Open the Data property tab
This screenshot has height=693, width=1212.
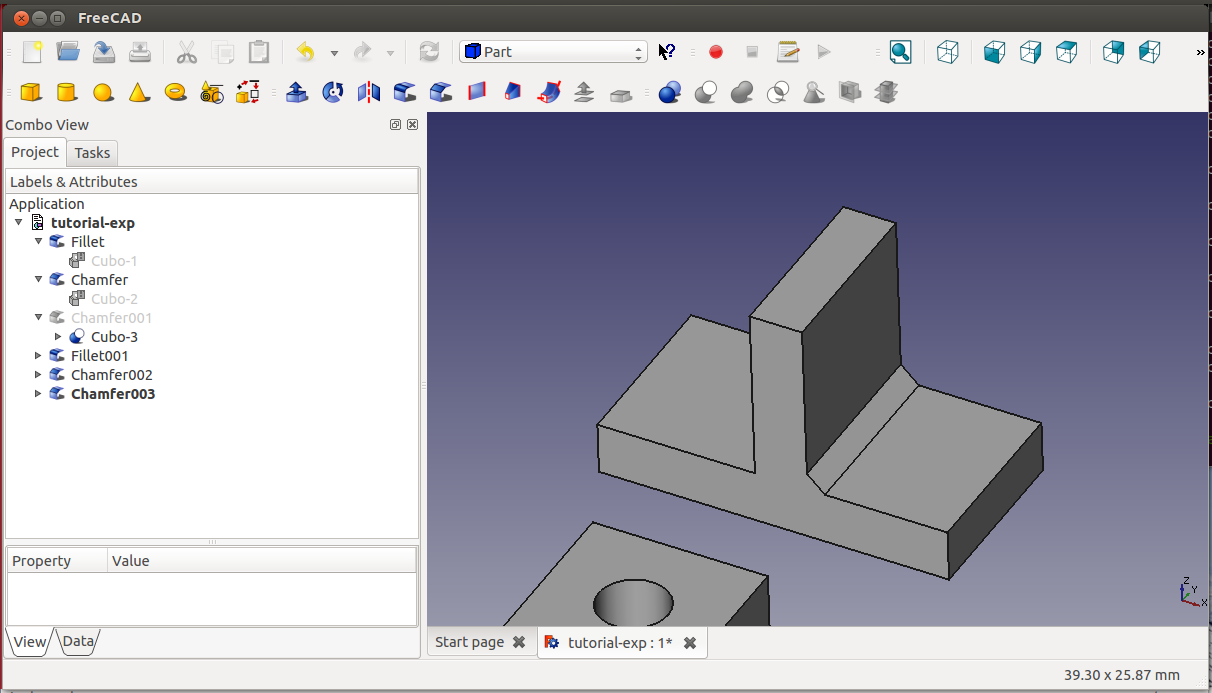point(79,642)
